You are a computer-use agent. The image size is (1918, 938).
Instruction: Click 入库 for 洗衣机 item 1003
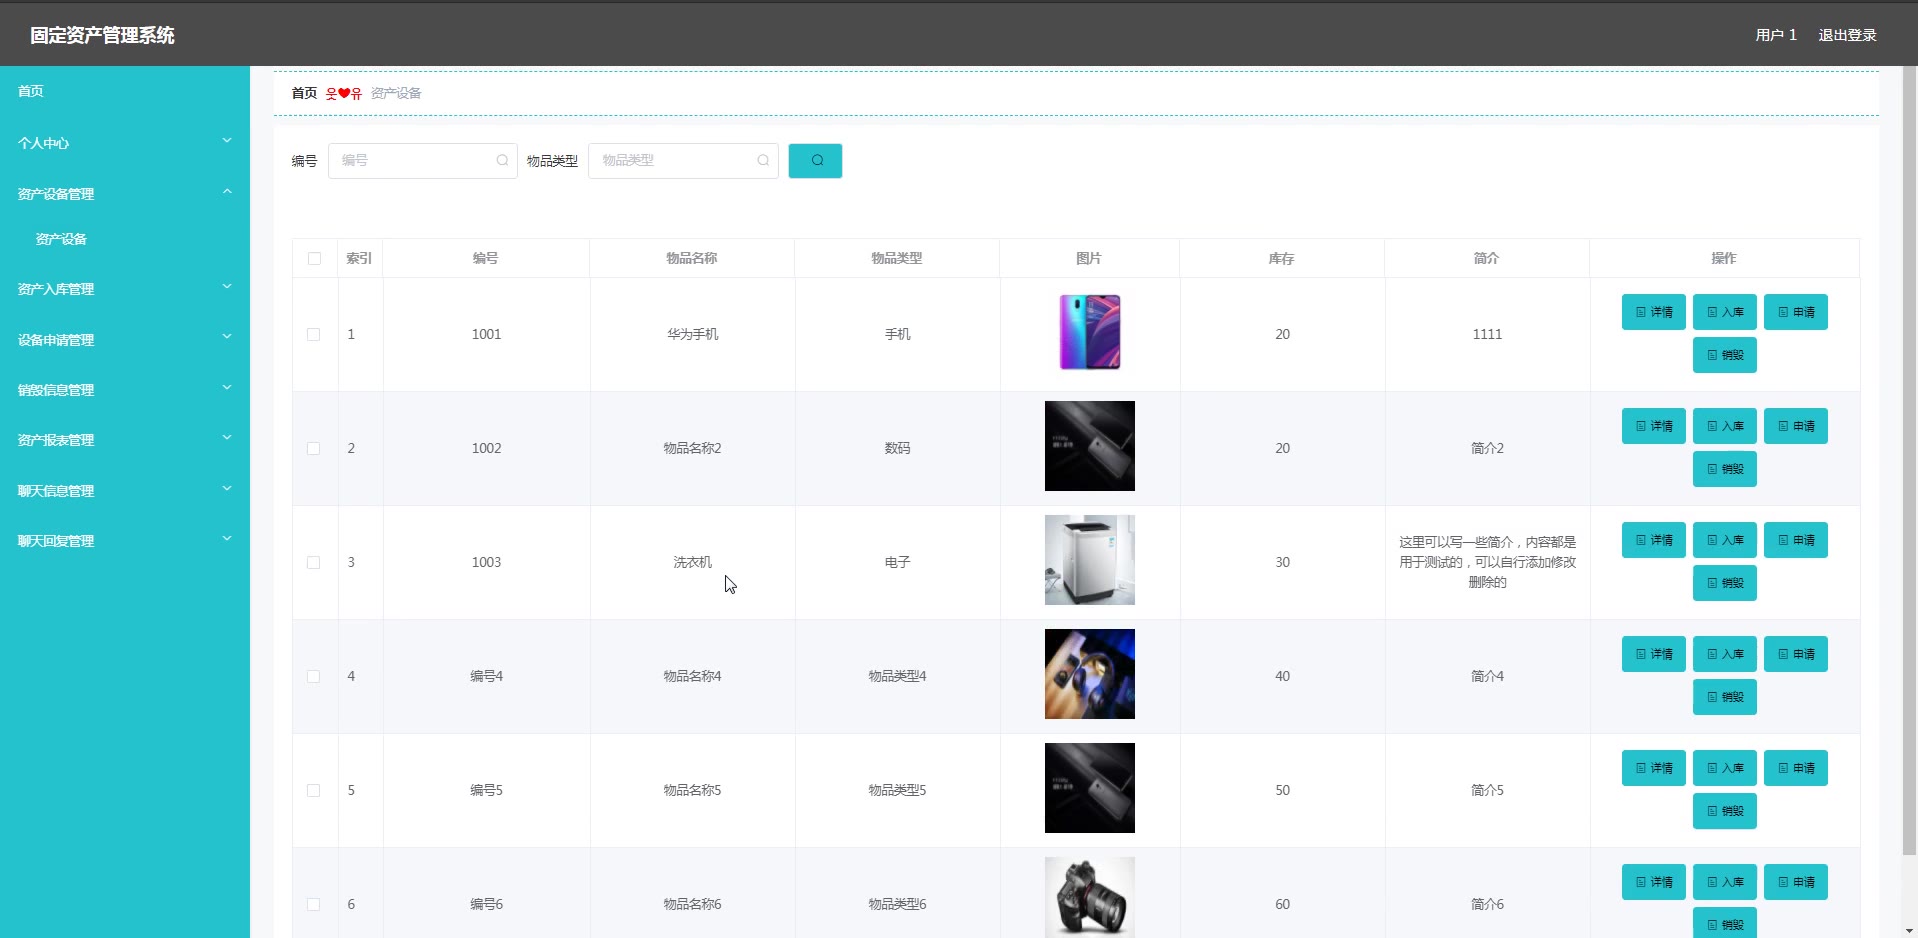[1725, 540]
